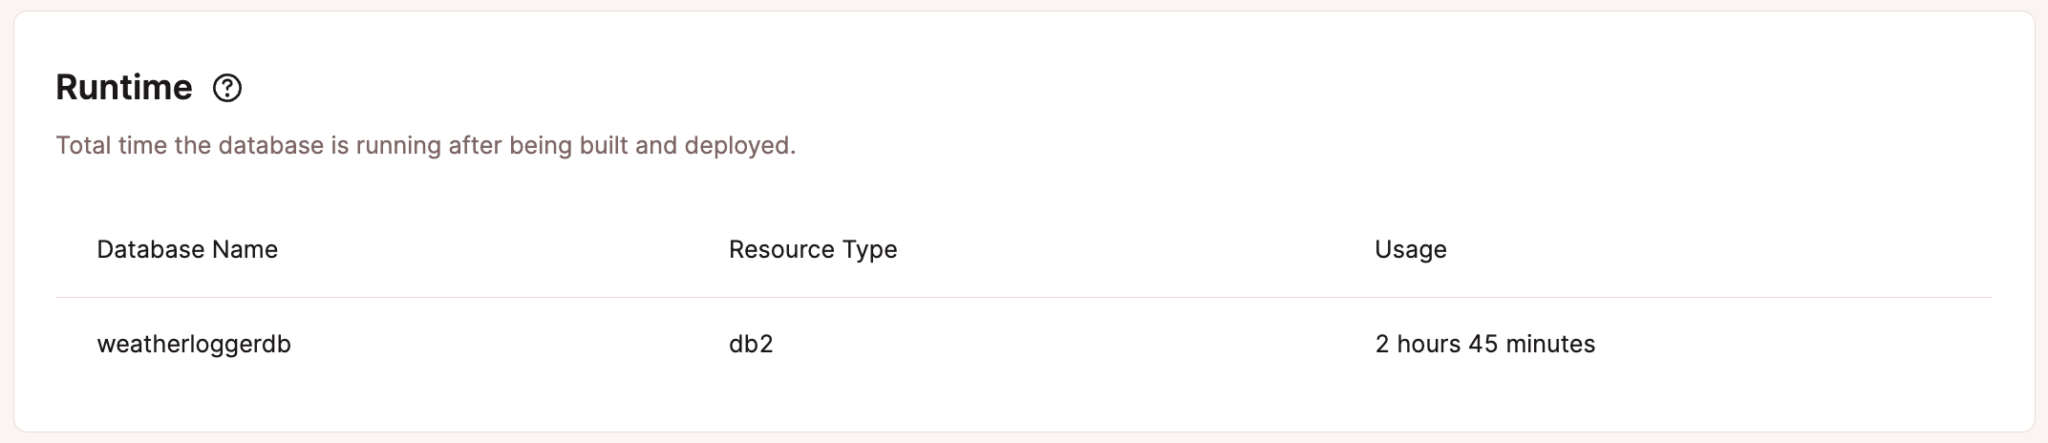Click "45 minutes" in the usage value

(x=1531, y=344)
